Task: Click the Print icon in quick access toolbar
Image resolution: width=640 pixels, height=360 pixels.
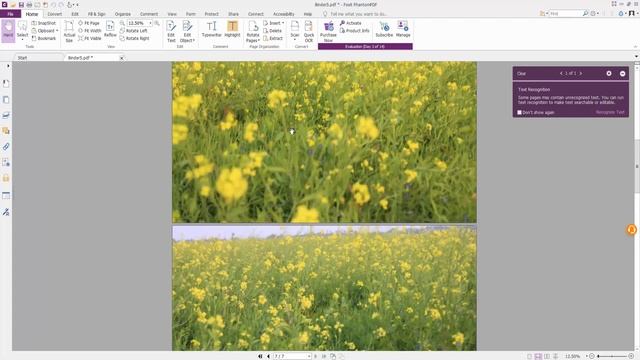Action: [29, 4]
